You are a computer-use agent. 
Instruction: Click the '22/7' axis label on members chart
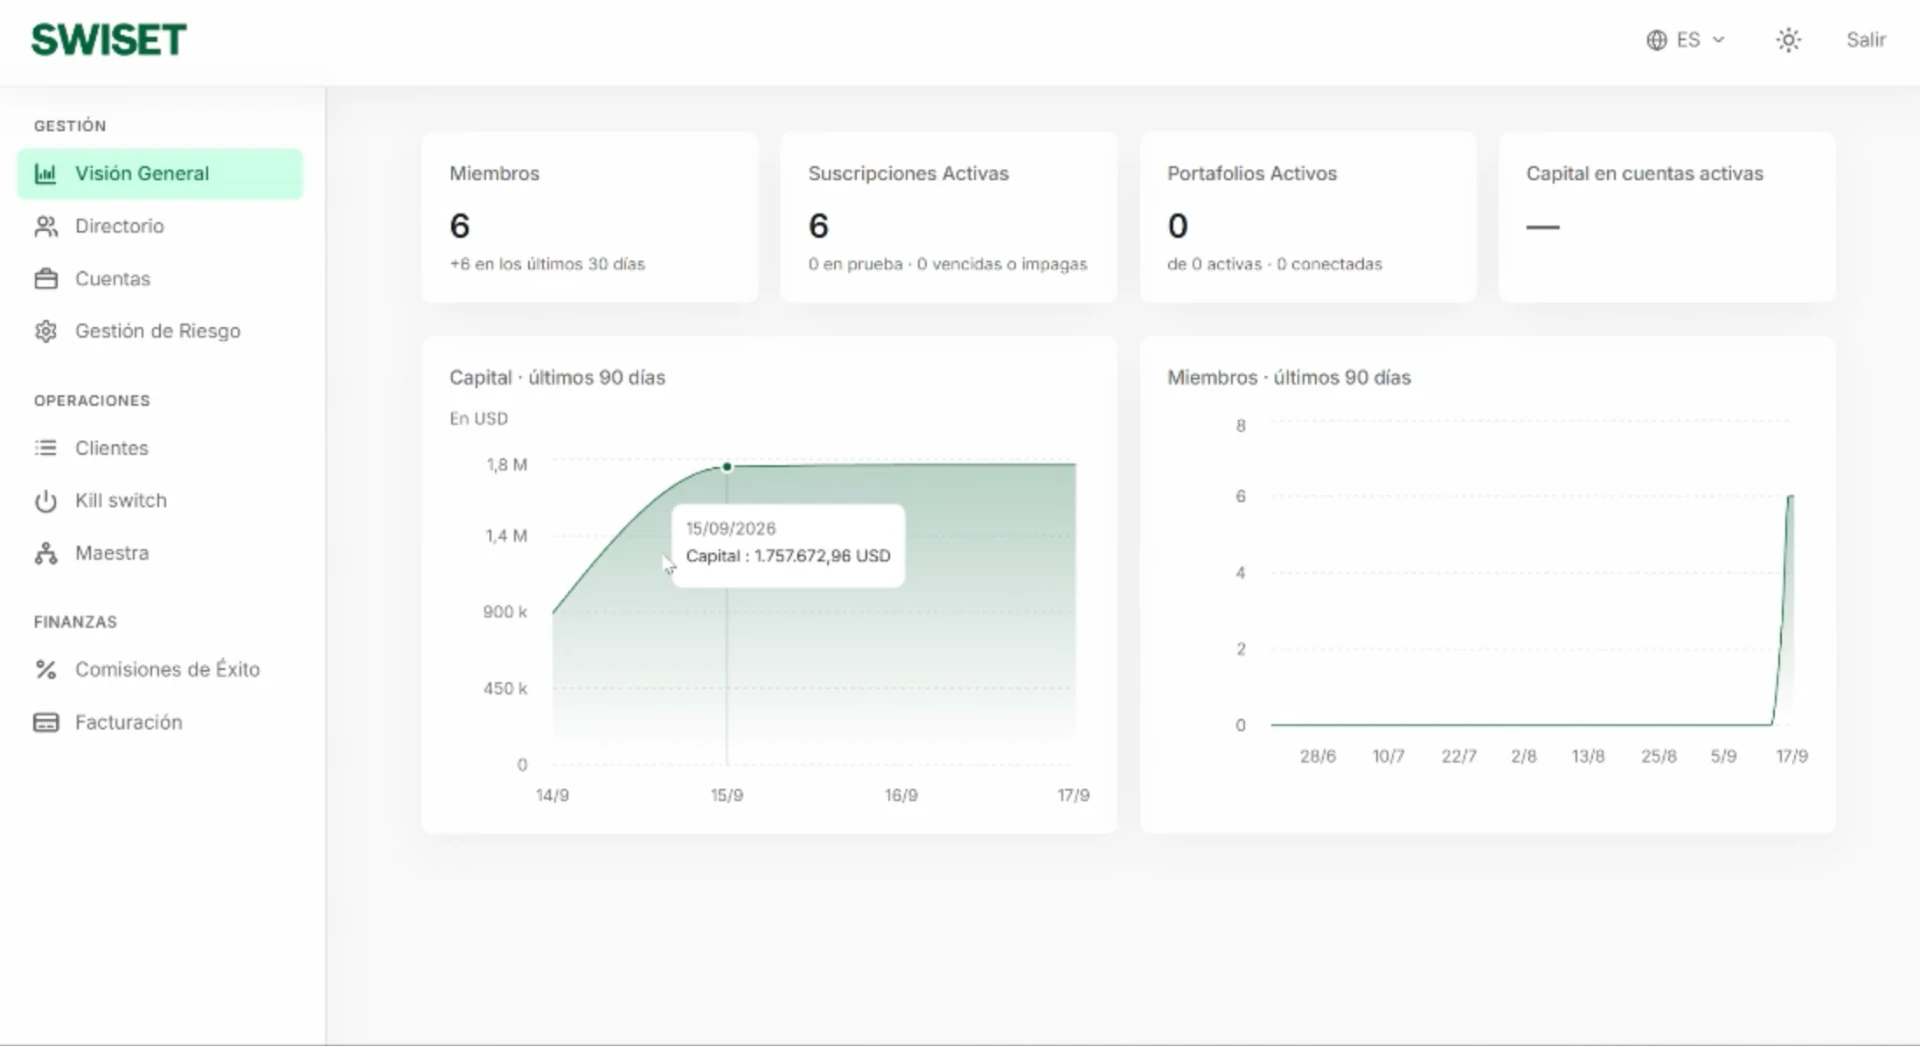(x=1458, y=756)
